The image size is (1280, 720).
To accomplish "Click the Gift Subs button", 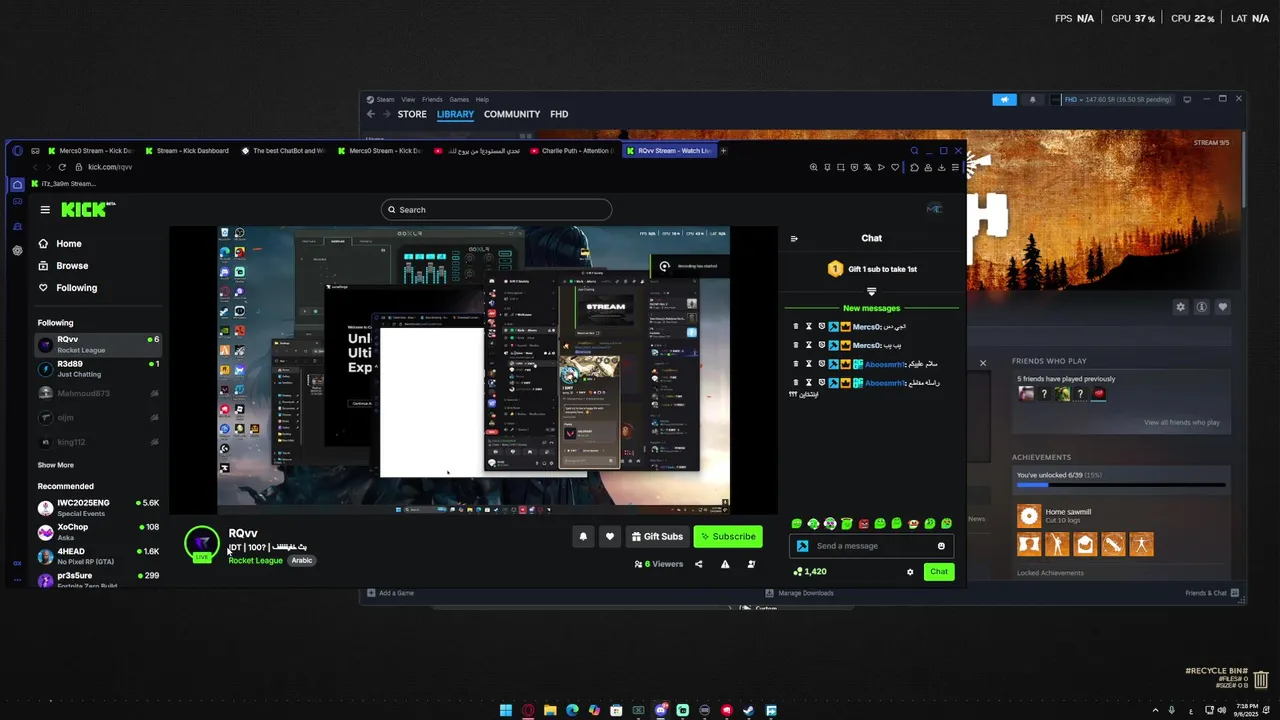I will pos(657,537).
